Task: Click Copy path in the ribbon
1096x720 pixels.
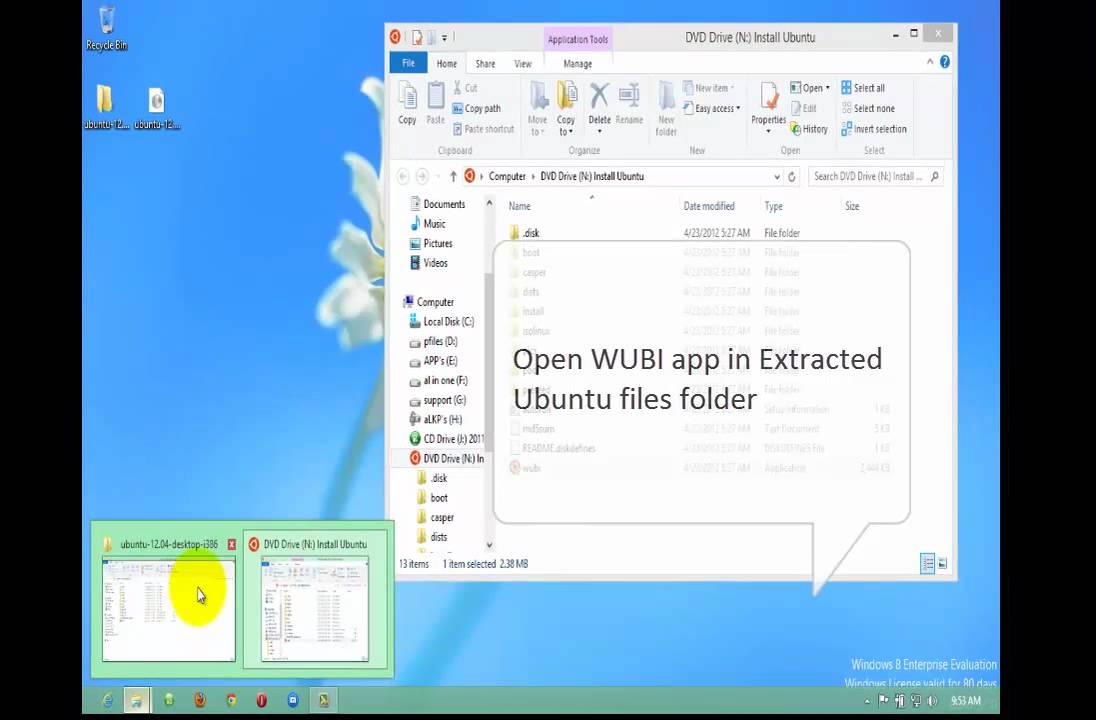Action: 476,108
